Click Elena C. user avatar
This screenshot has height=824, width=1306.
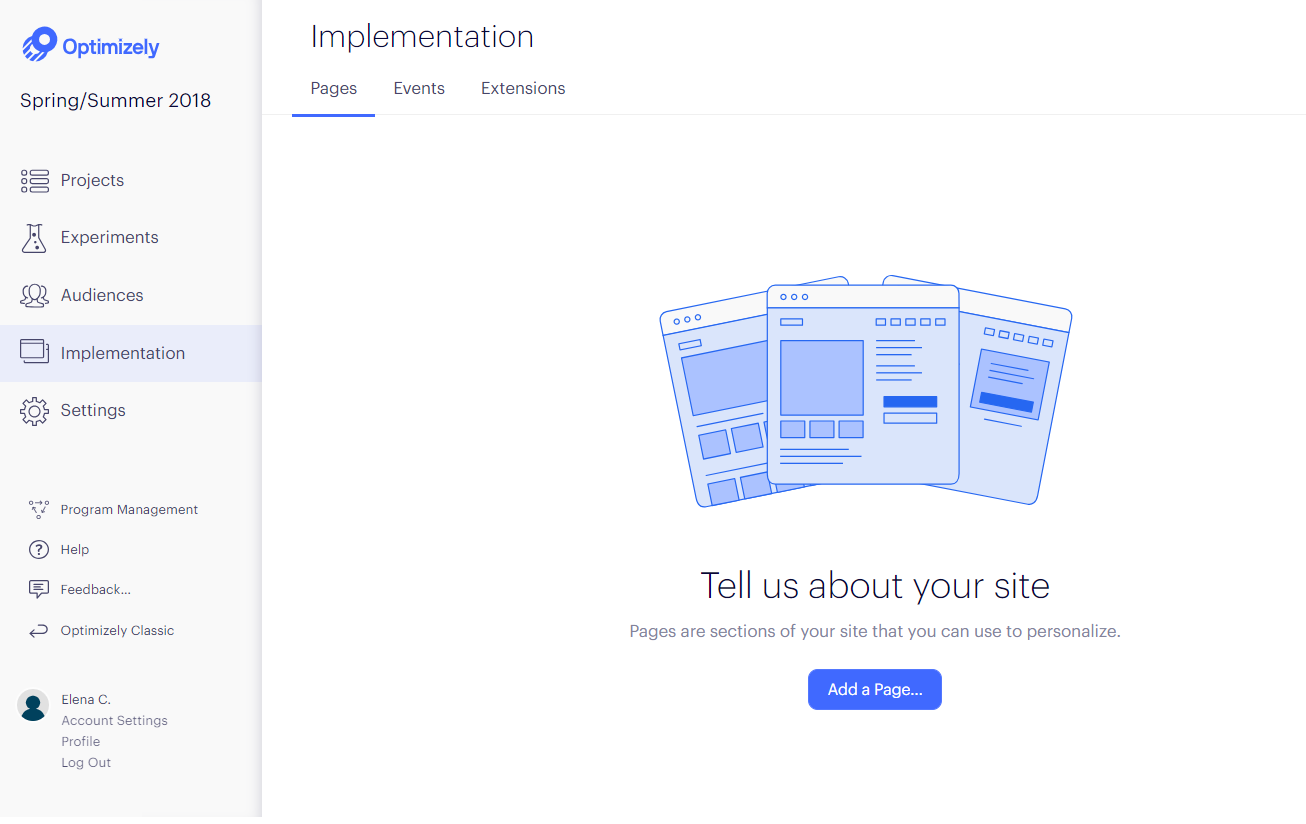[34, 705]
